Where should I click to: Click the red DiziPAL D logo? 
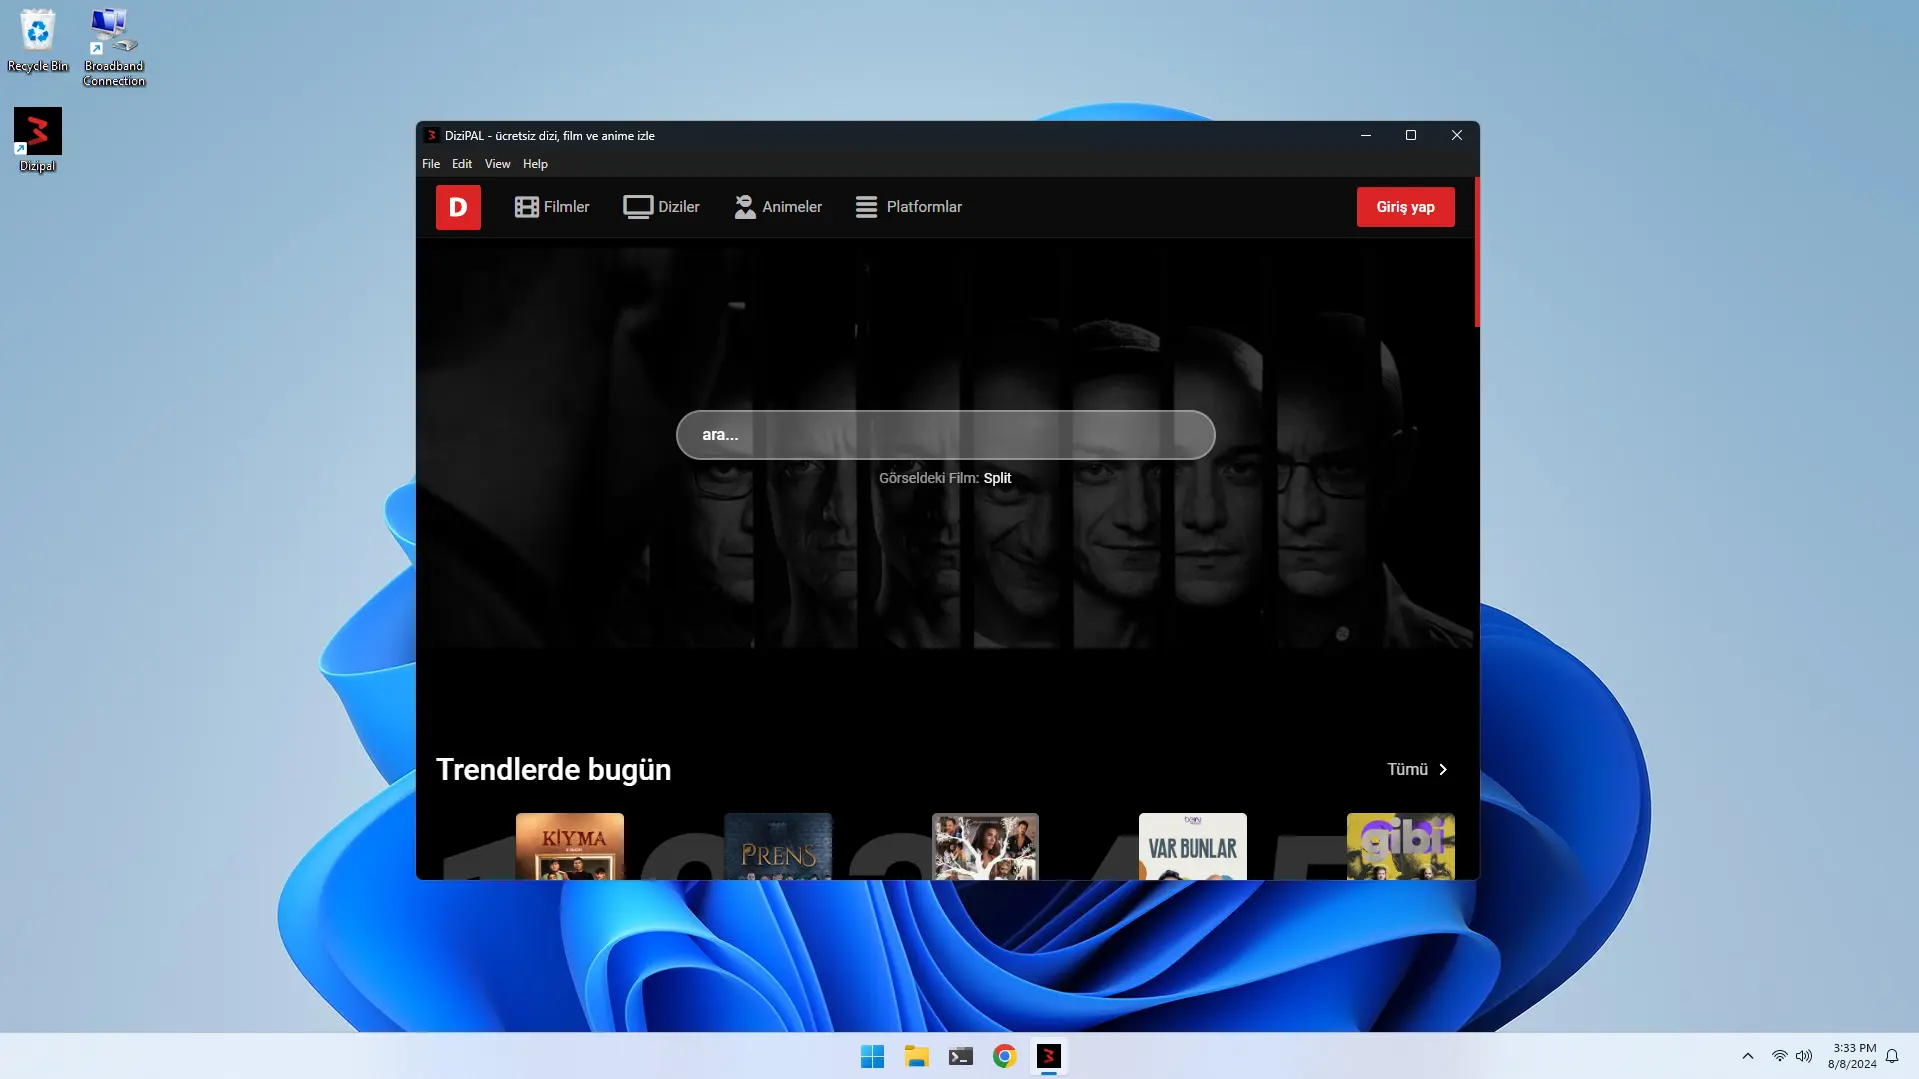458,207
